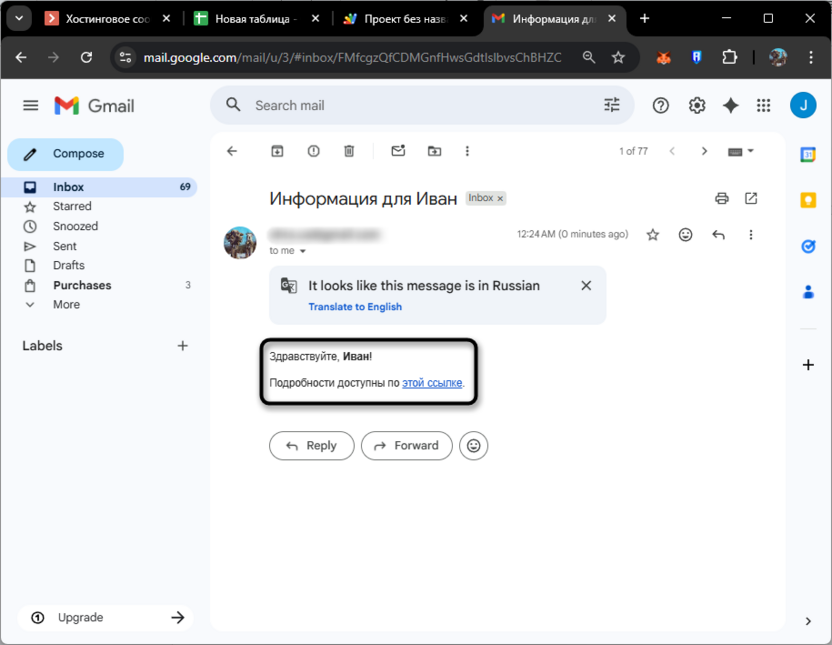The width and height of the screenshot is (832, 645).
Task: Open the input tools dropdown near the keyboard icon
Action: [748, 151]
